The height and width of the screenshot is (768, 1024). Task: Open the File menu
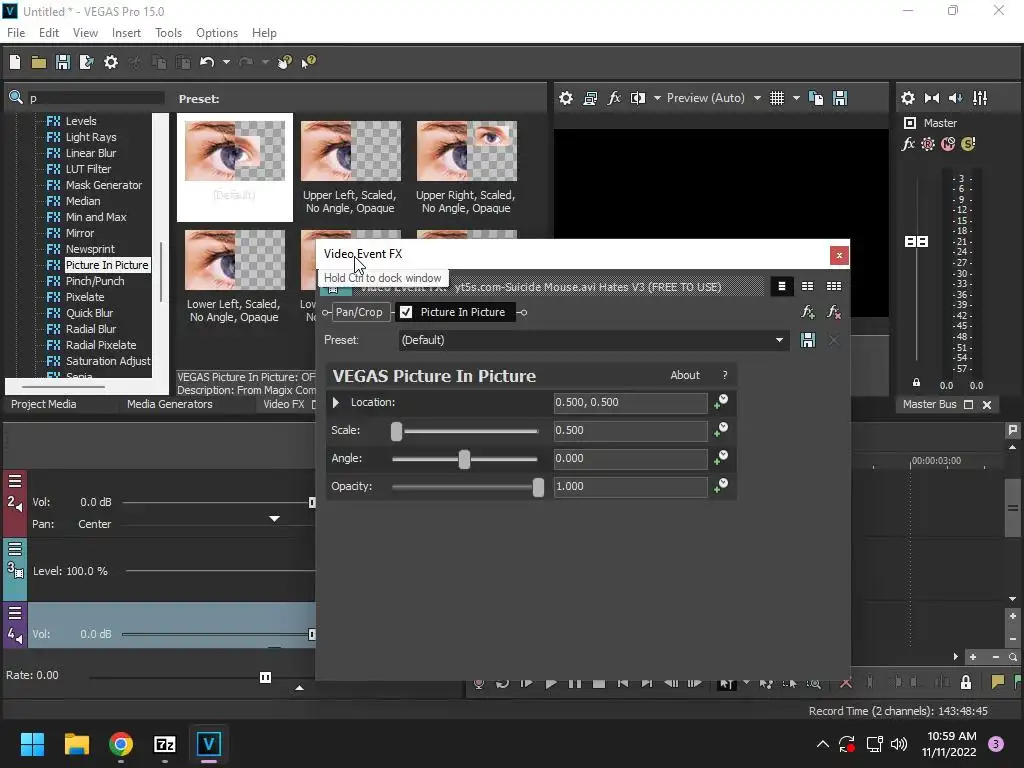(x=16, y=33)
